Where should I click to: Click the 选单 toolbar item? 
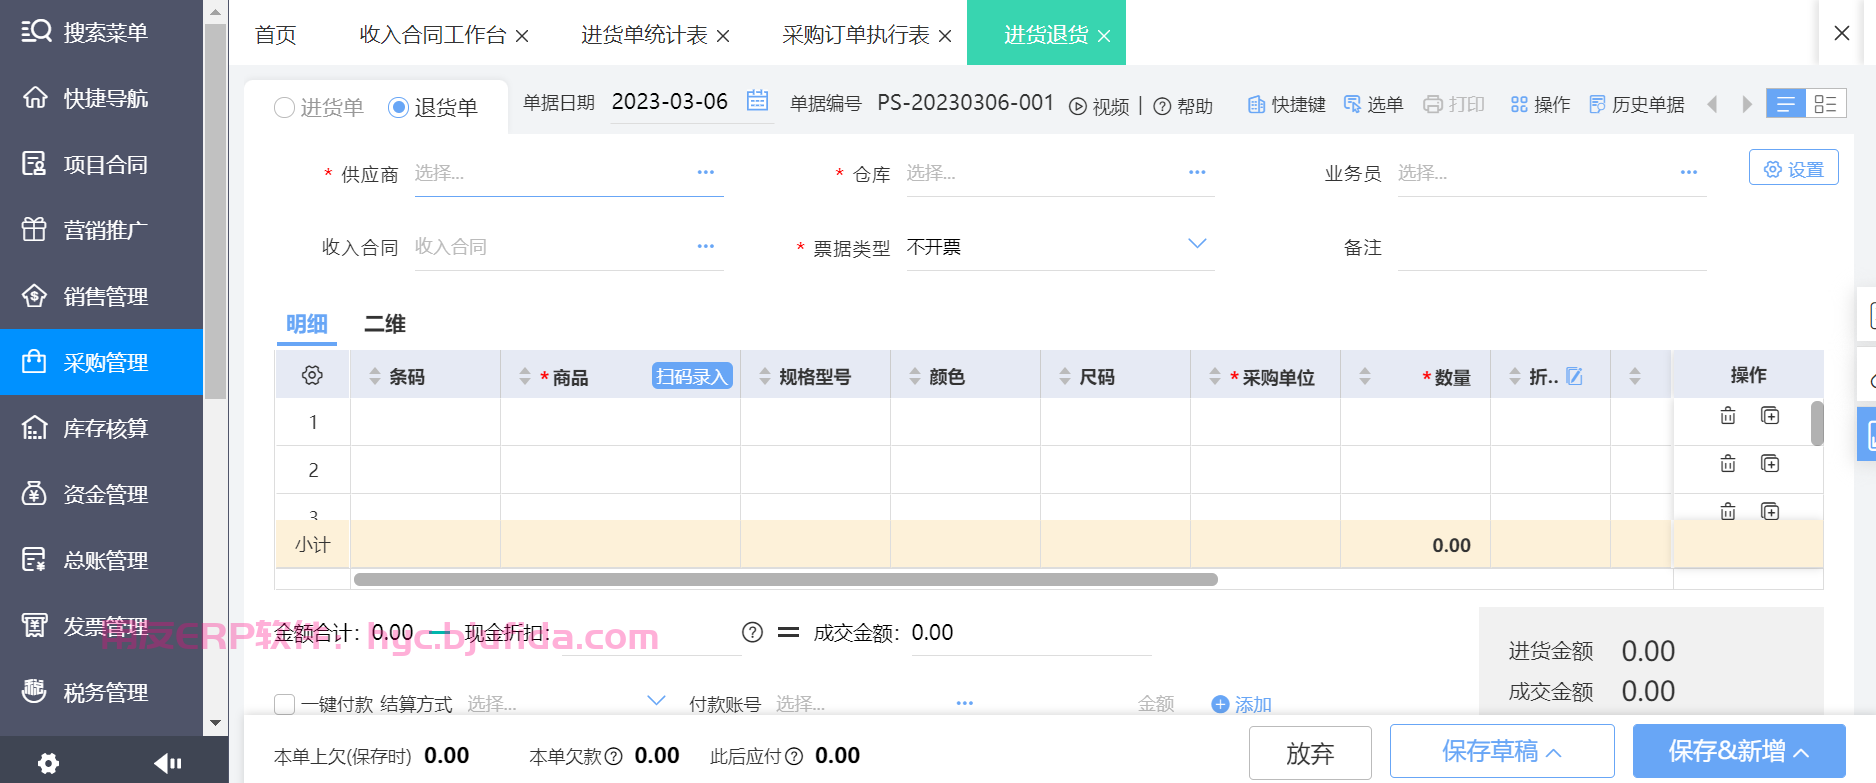(x=1374, y=104)
